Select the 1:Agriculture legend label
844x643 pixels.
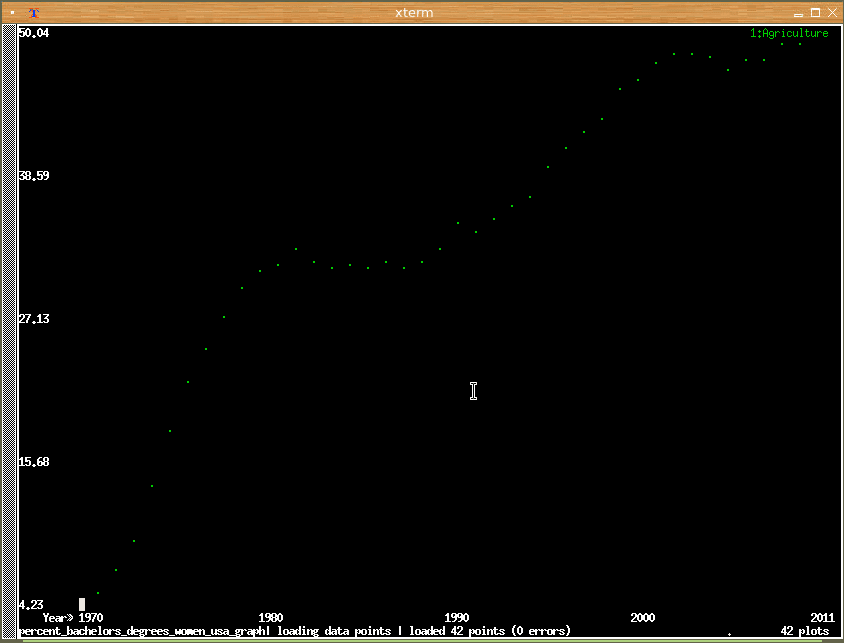tap(789, 33)
